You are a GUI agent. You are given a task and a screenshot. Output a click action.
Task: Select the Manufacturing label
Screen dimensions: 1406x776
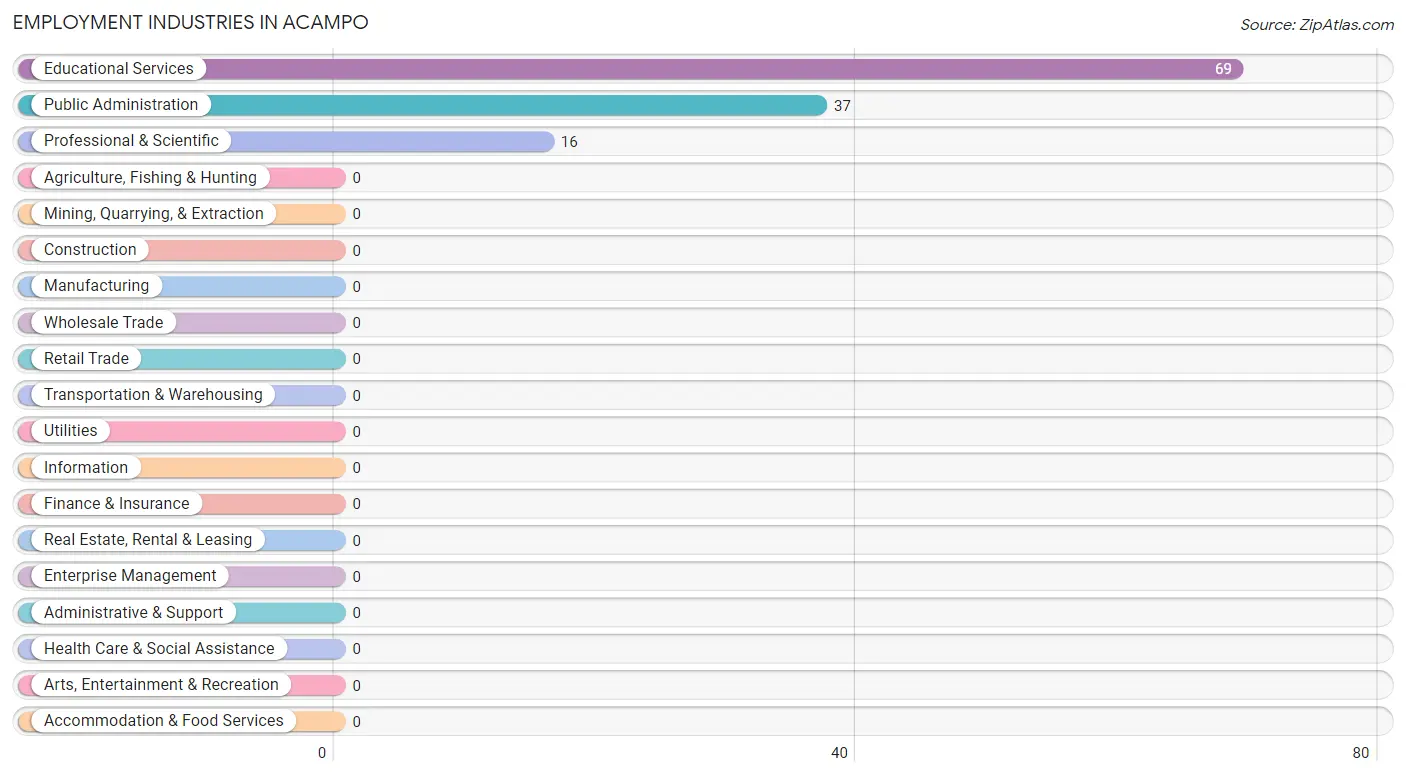pos(96,286)
